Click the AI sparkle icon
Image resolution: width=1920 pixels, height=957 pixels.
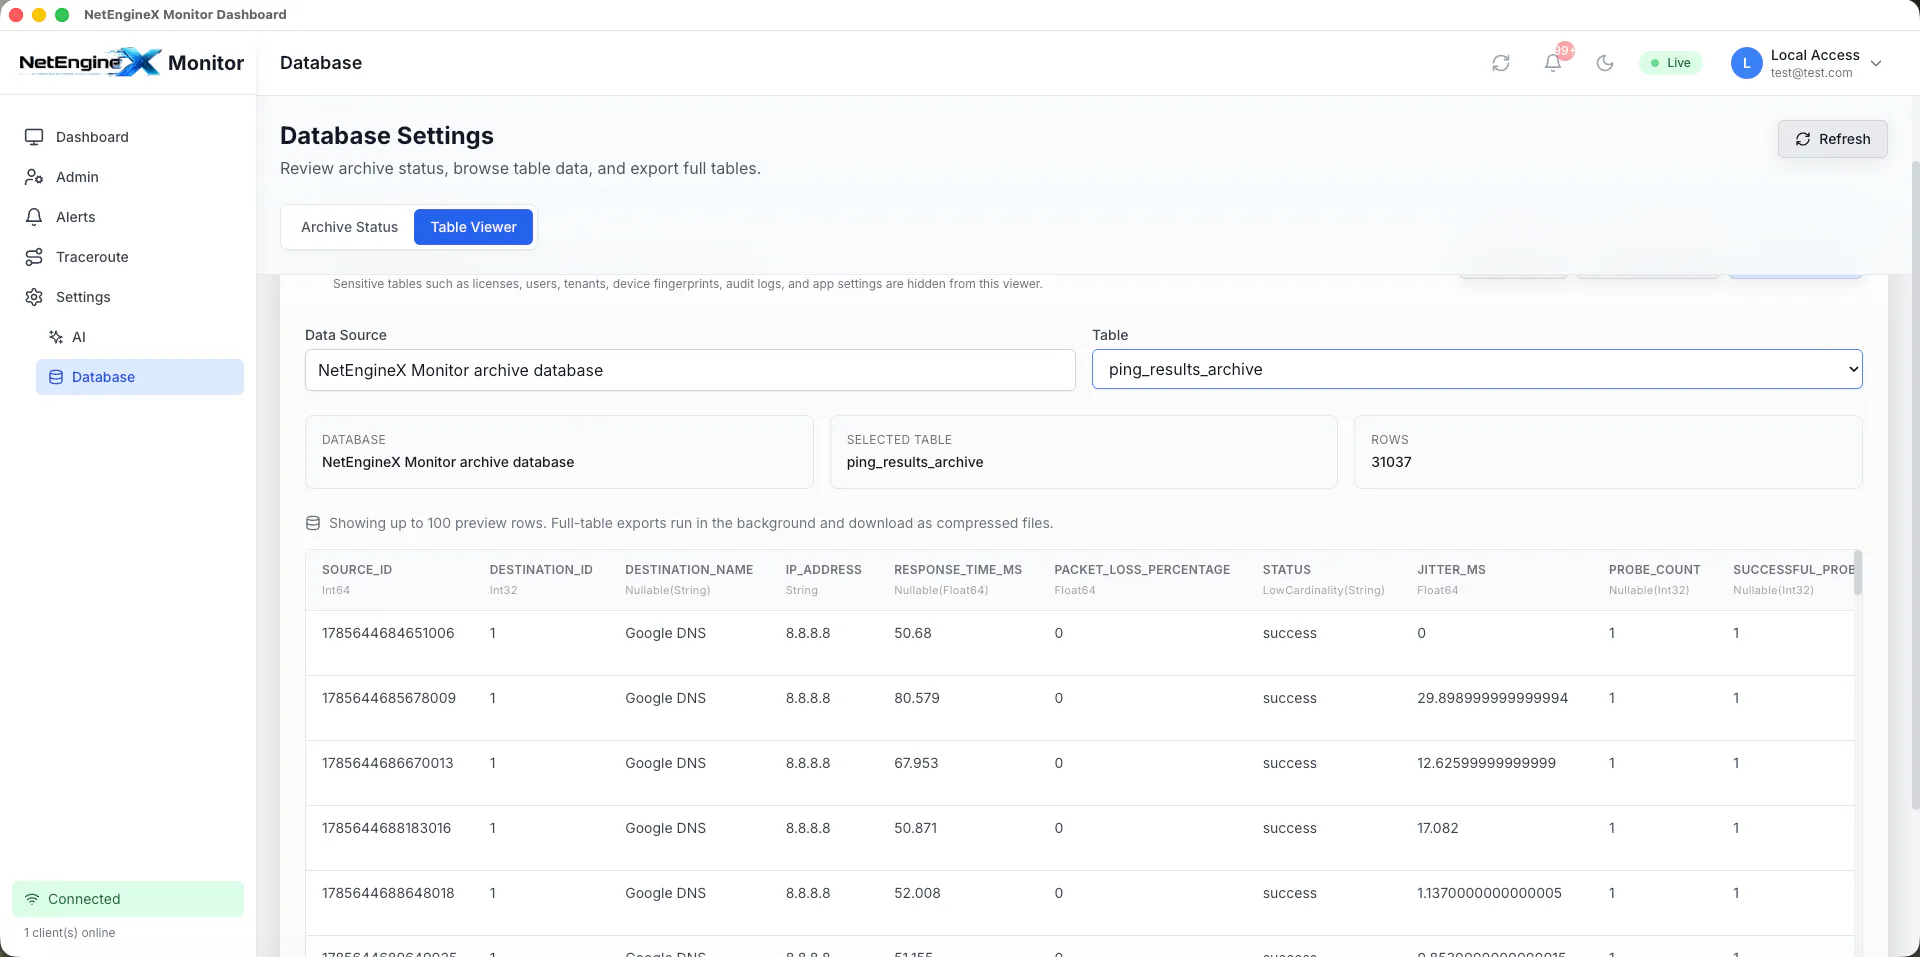click(56, 337)
